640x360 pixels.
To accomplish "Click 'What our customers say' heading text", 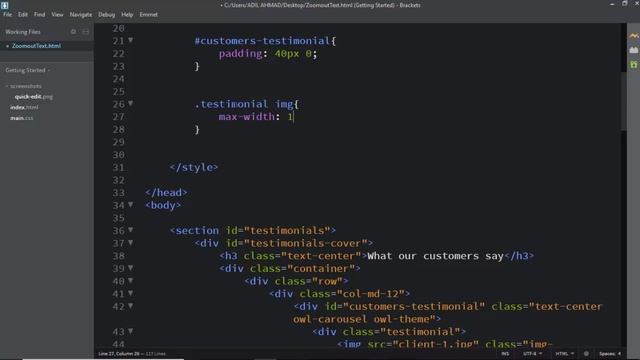I will point(436,256).
